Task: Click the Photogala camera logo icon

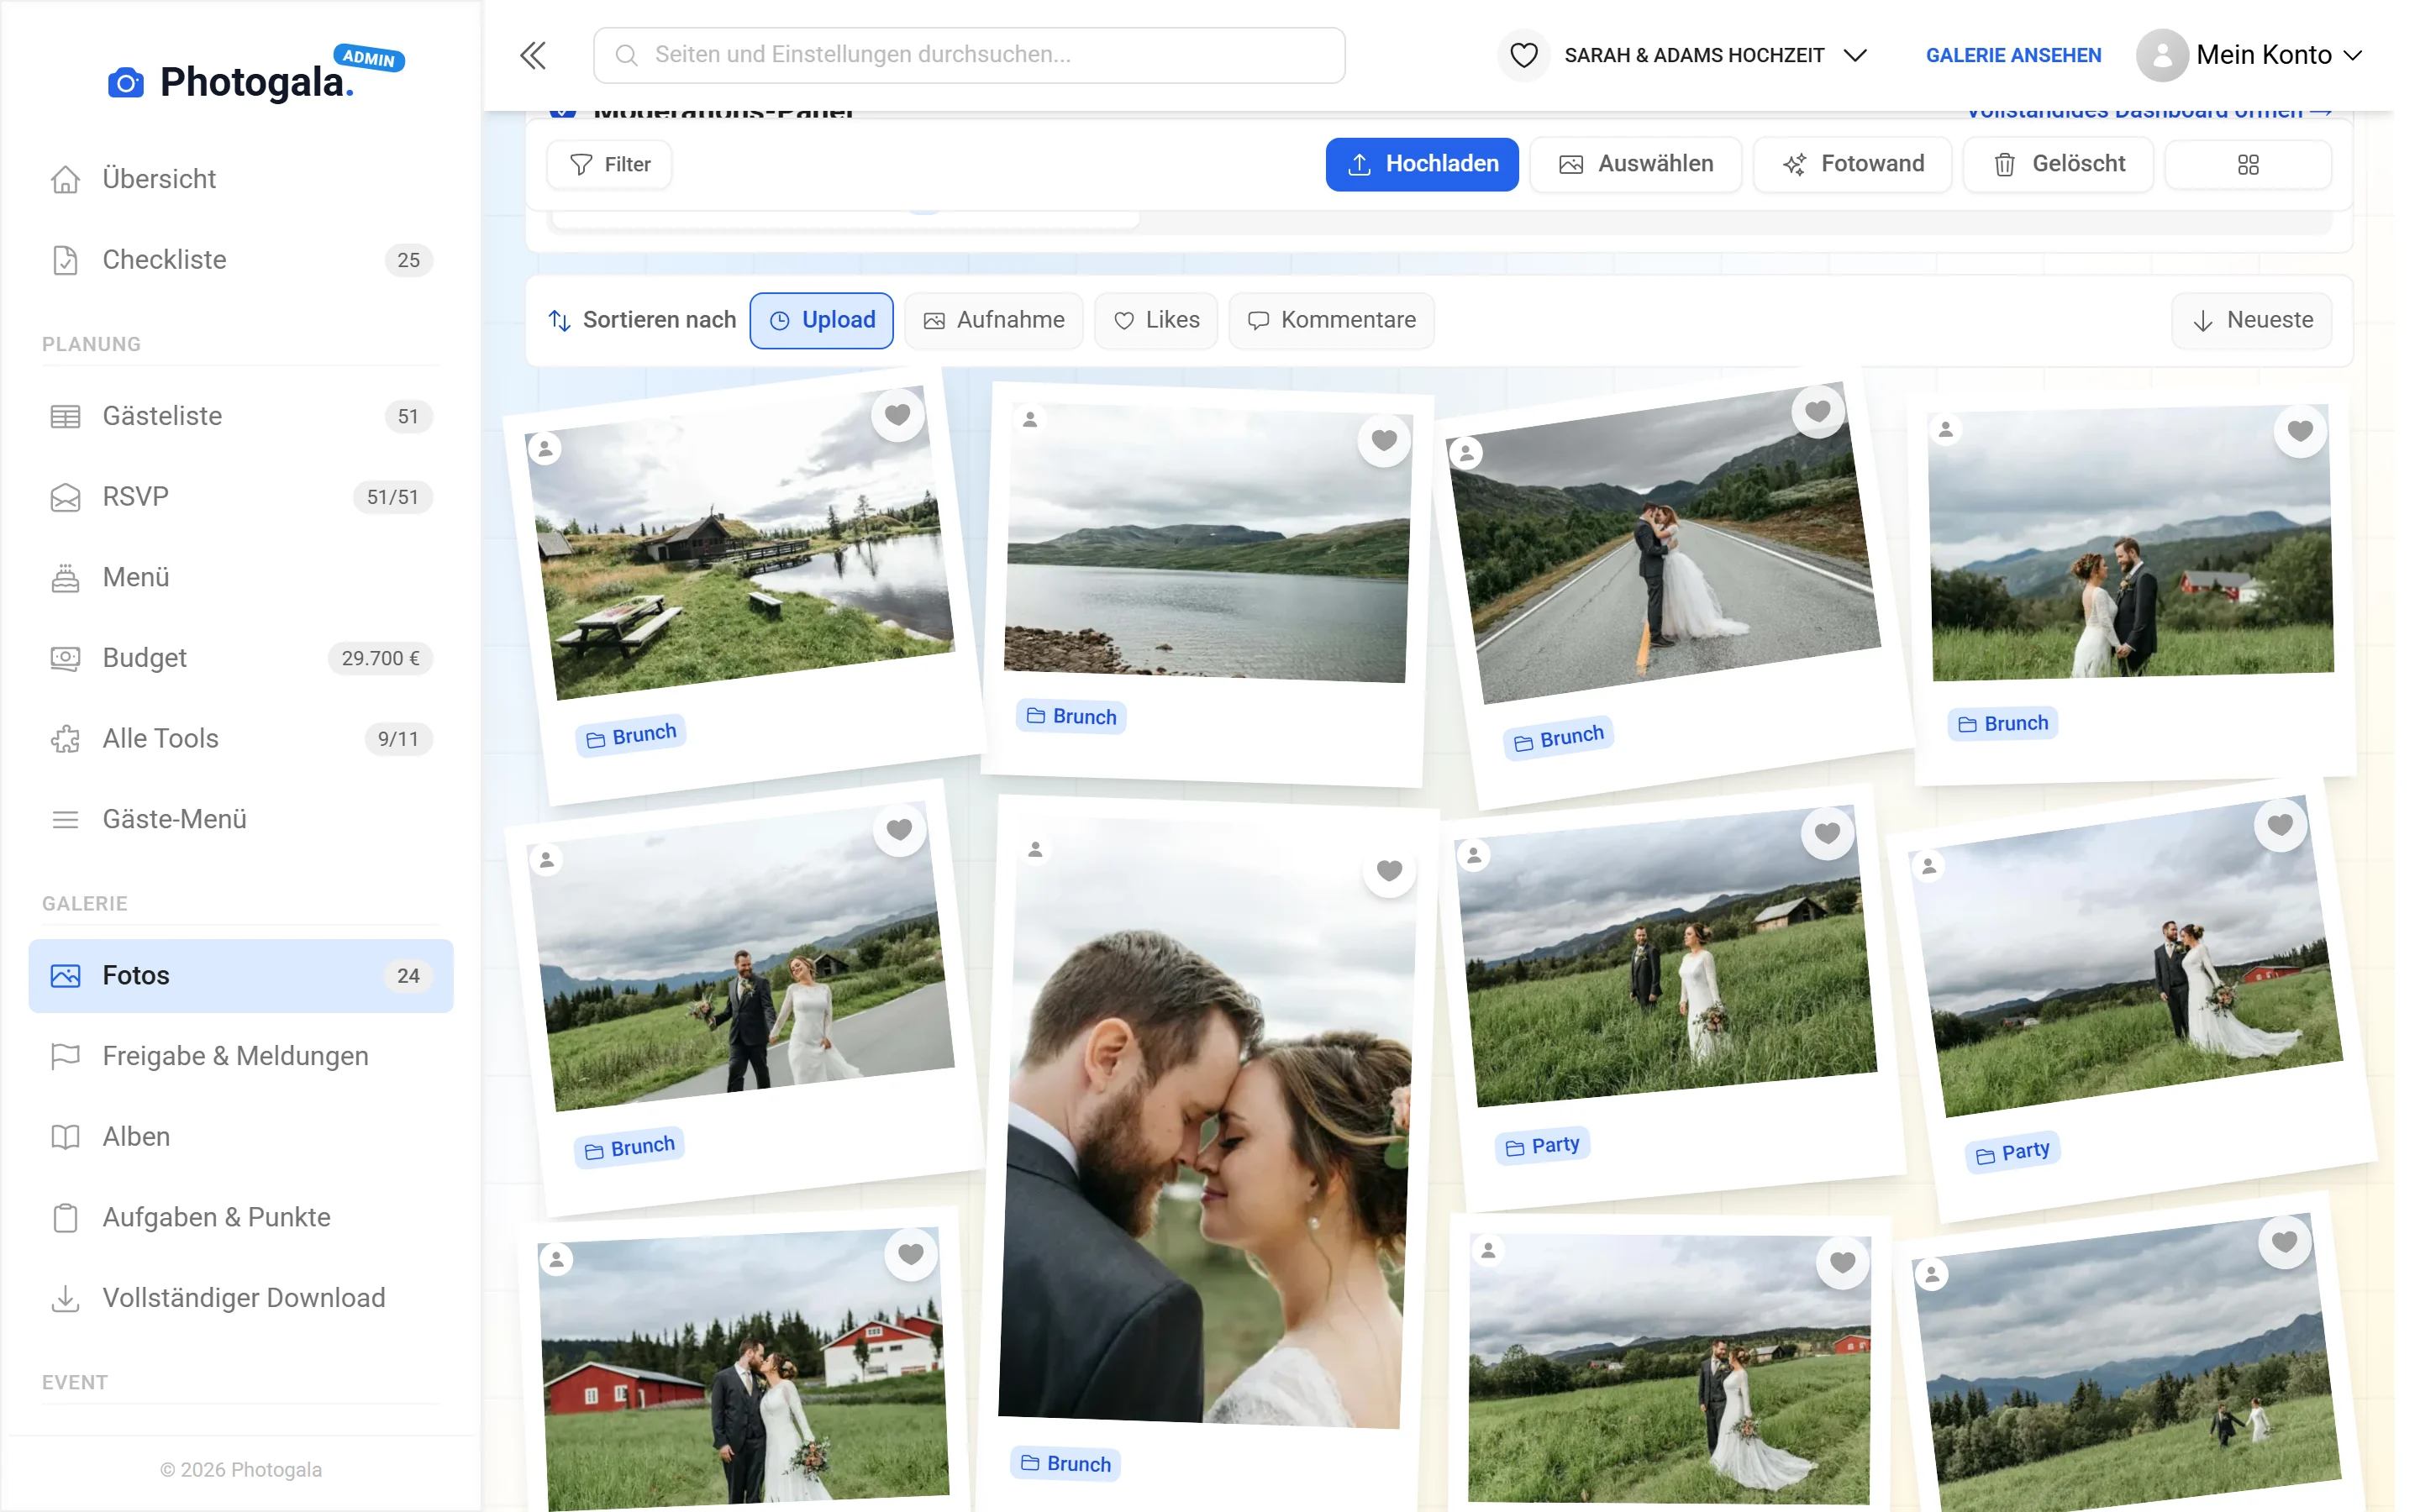Action: click(x=126, y=83)
